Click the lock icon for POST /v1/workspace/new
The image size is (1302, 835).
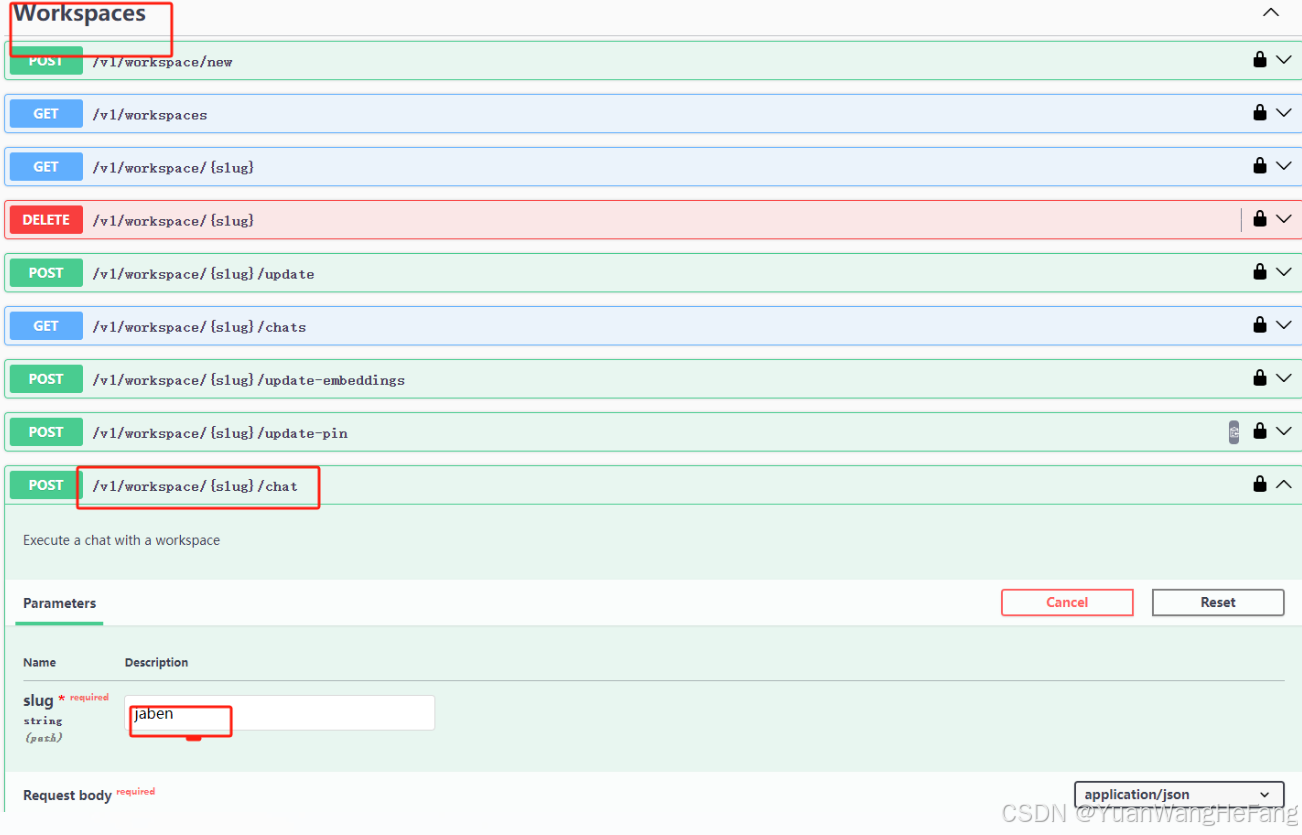click(1260, 60)
